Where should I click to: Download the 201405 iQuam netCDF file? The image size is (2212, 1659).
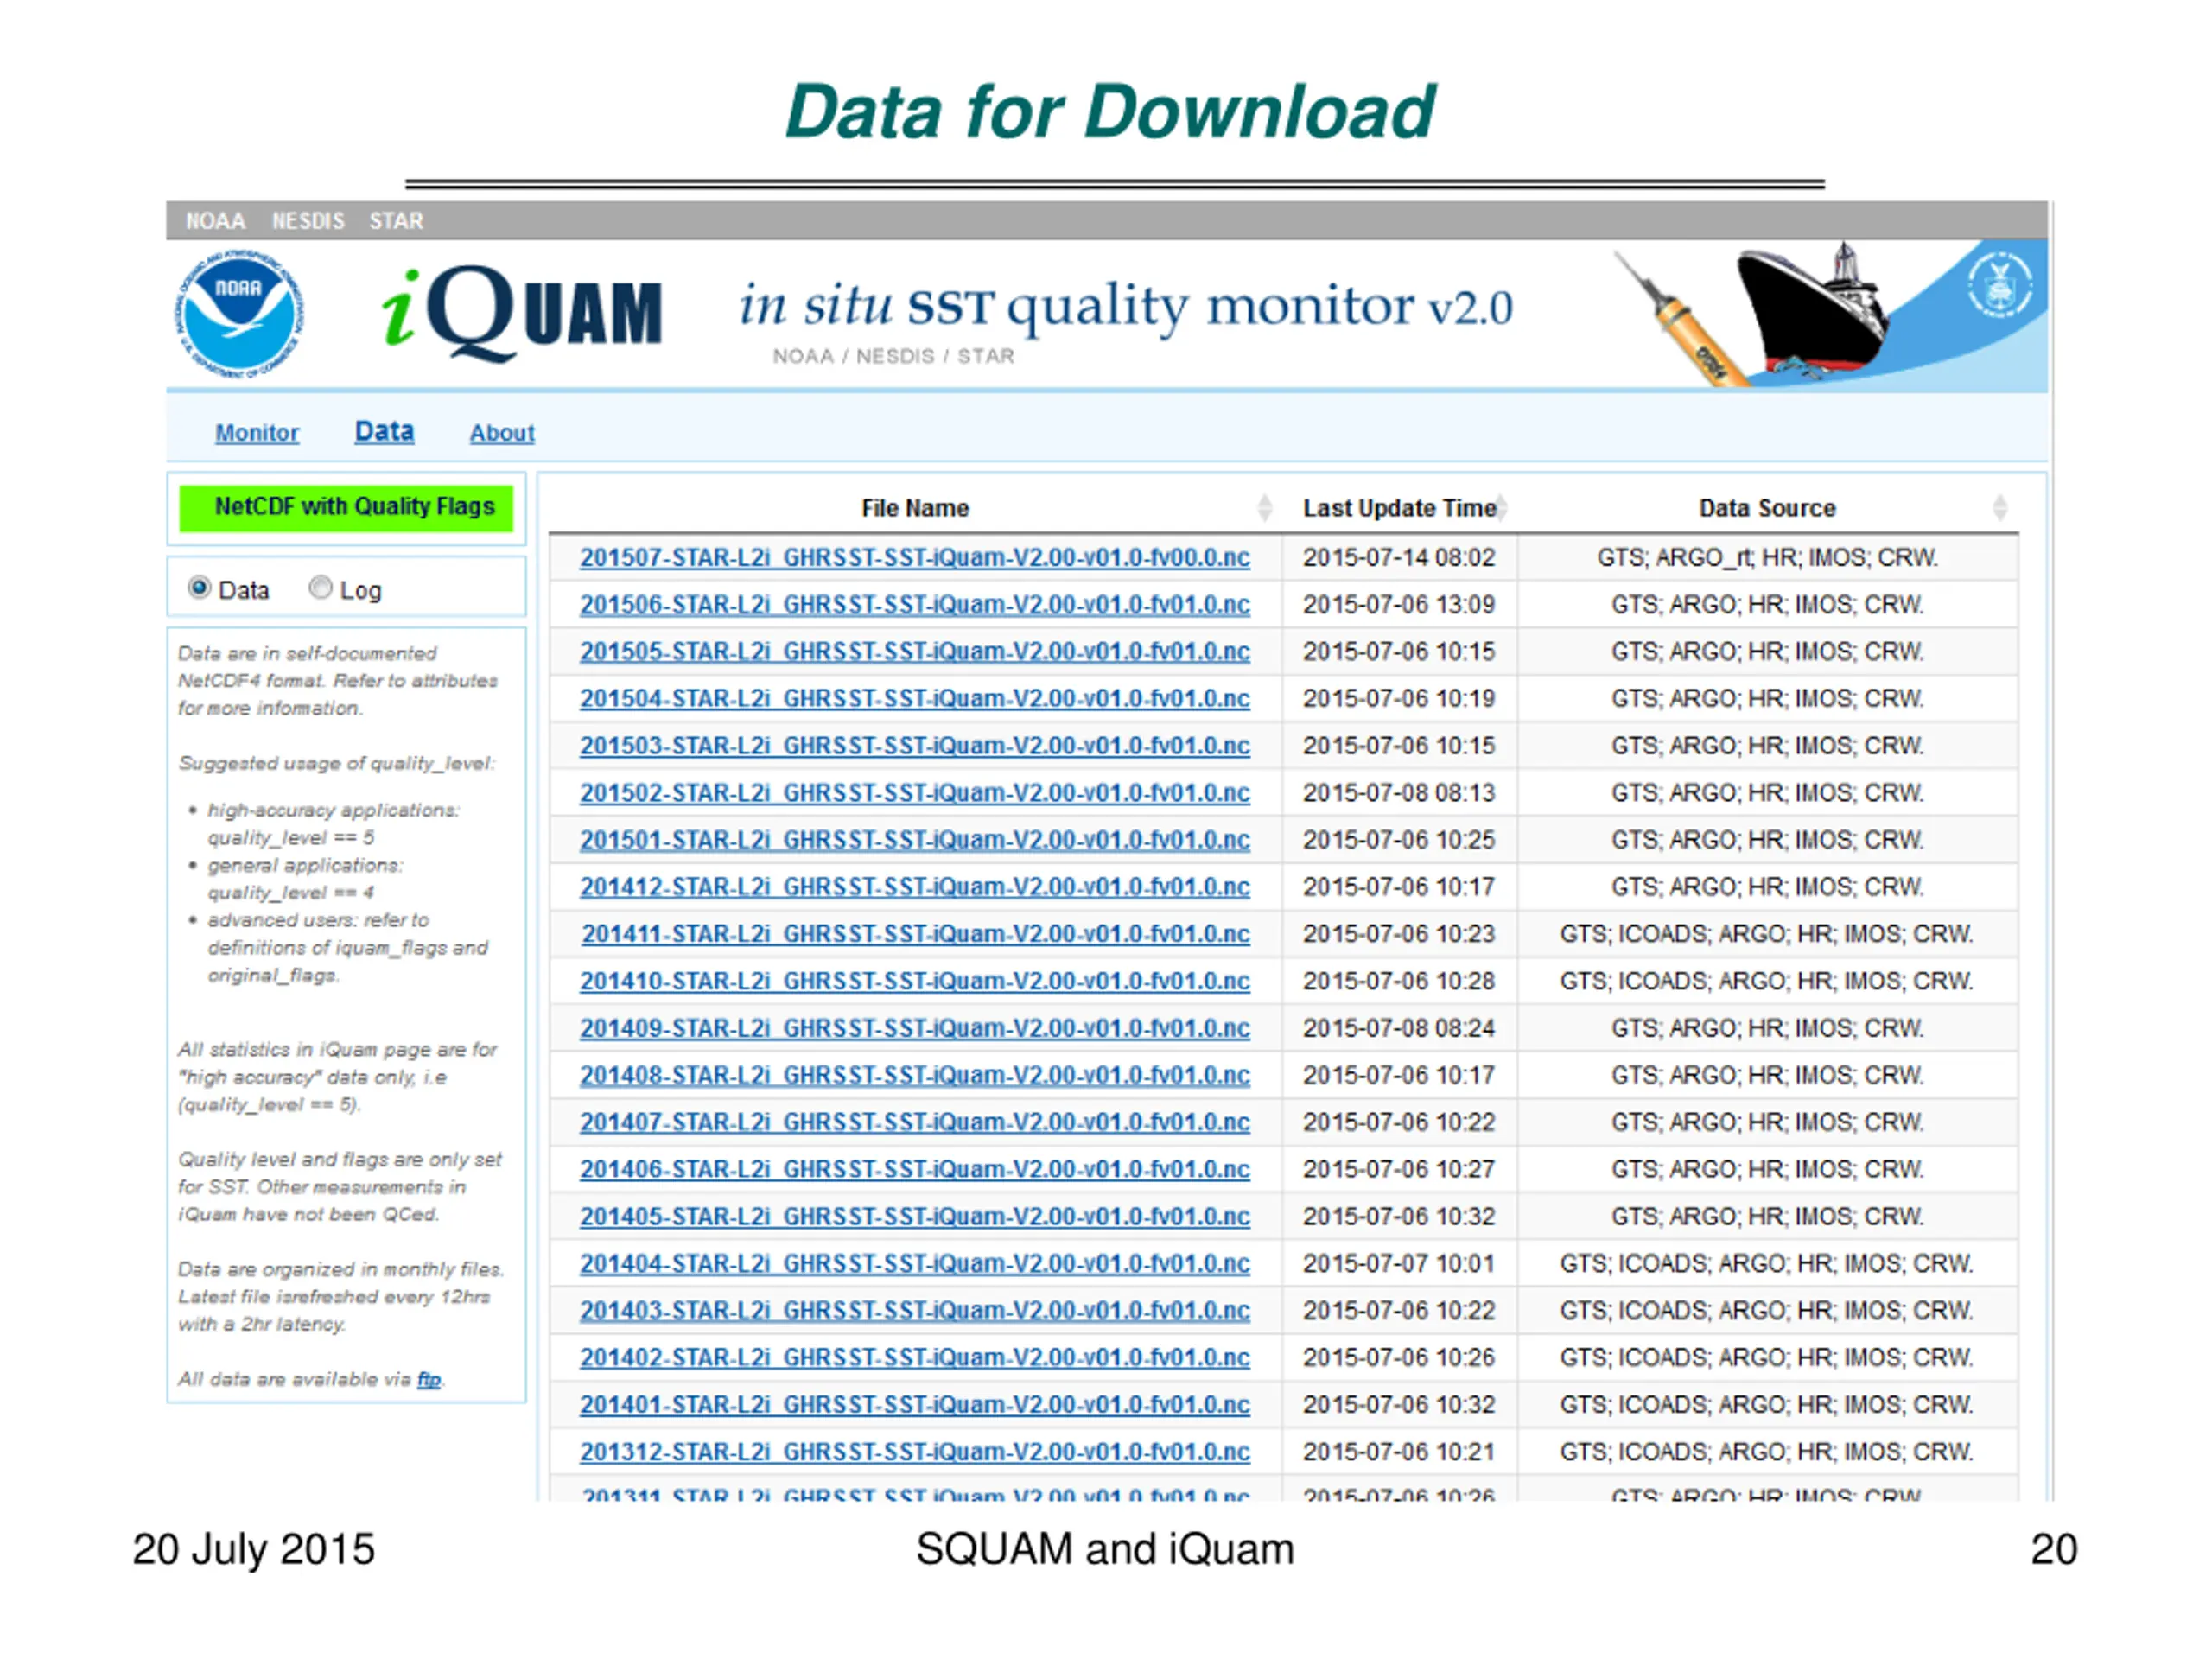click(x=915, y=1216)
